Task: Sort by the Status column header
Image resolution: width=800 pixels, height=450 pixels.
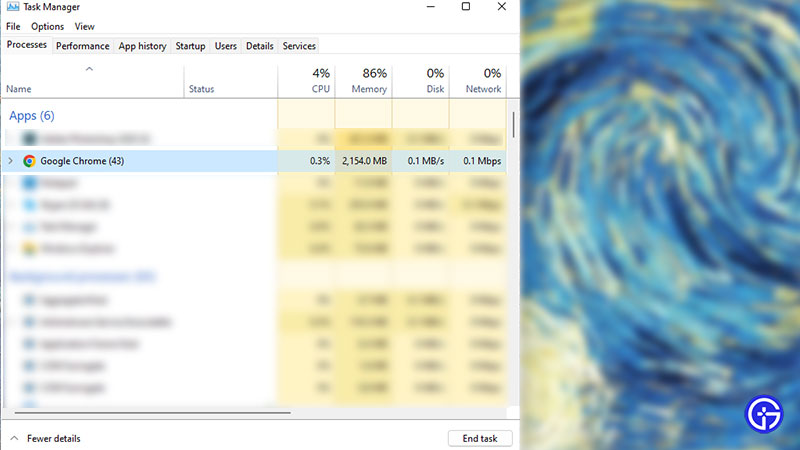Action: tap(202, 89)
